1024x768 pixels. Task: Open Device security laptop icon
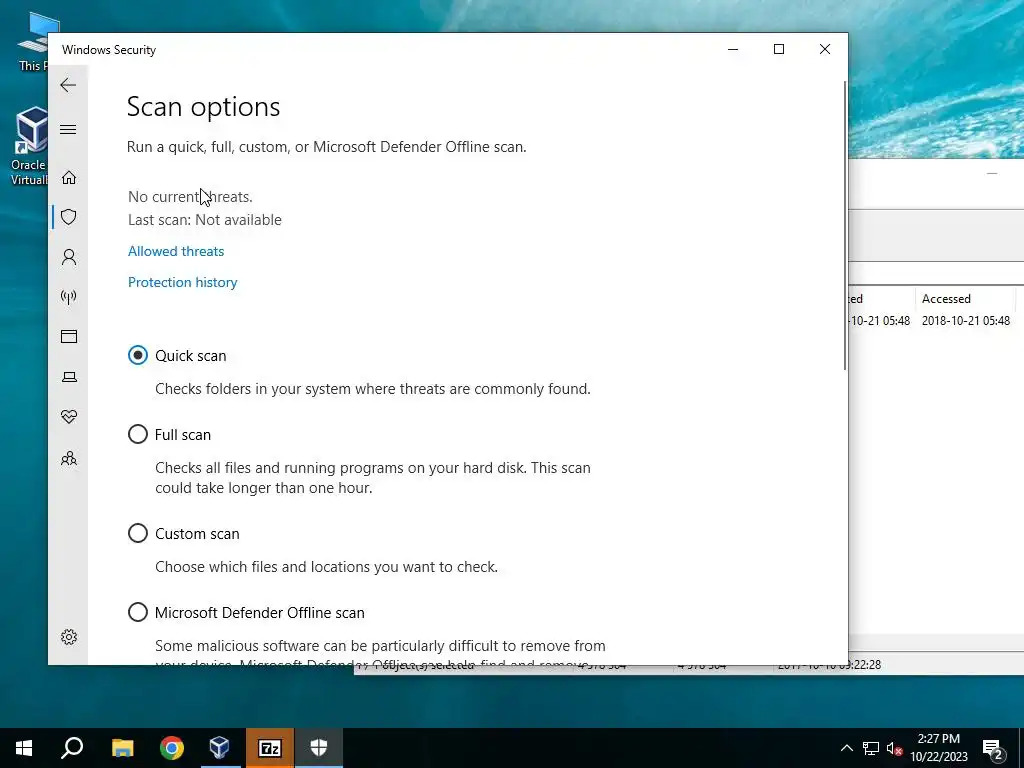click(69, 377)
